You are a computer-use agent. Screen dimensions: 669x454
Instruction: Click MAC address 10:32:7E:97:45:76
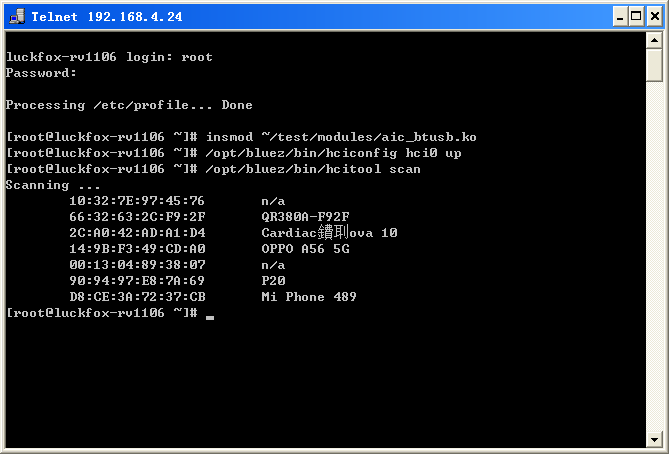137,201
